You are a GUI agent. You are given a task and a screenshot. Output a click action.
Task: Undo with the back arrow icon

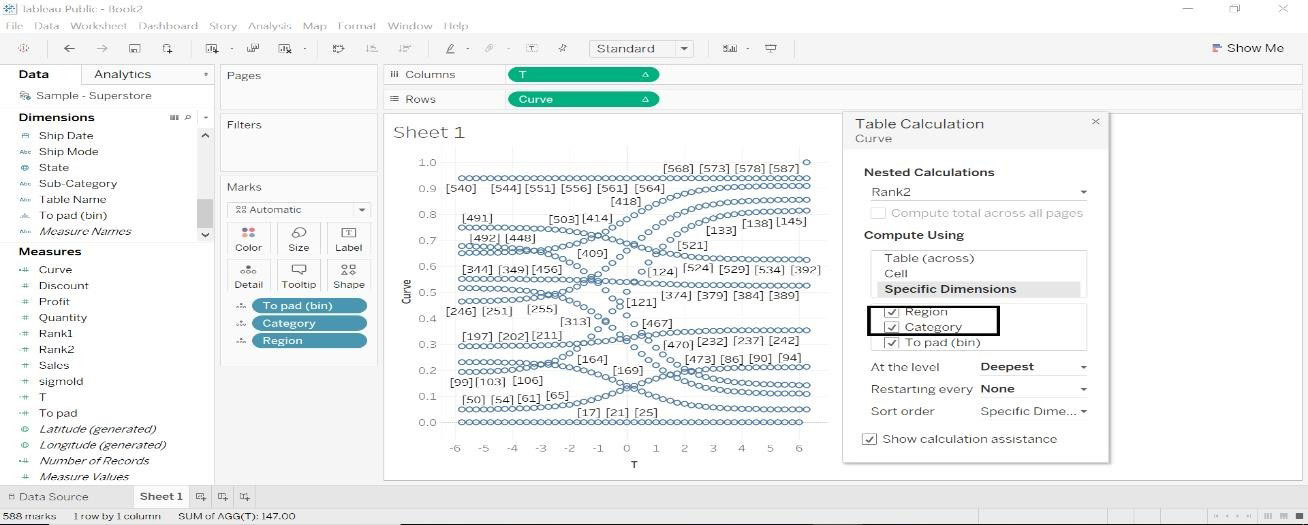pos(69,48)
